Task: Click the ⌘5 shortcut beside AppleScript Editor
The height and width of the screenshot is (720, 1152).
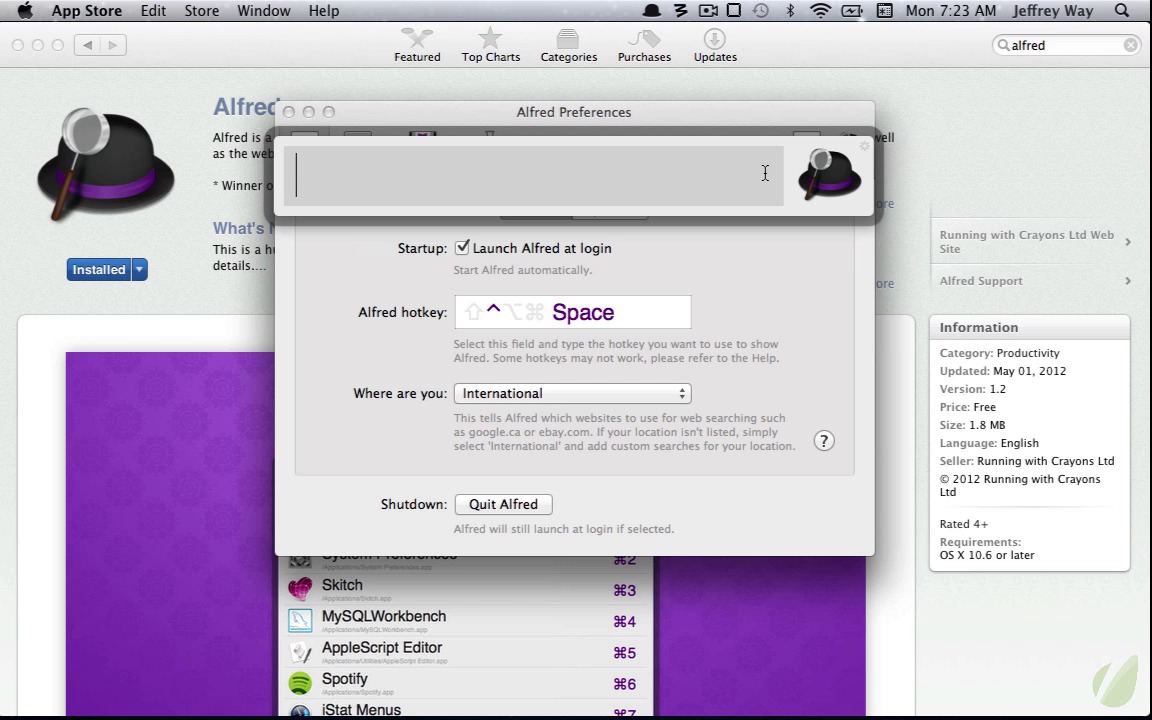Action: pyautogui.click(x=624, y=653)
